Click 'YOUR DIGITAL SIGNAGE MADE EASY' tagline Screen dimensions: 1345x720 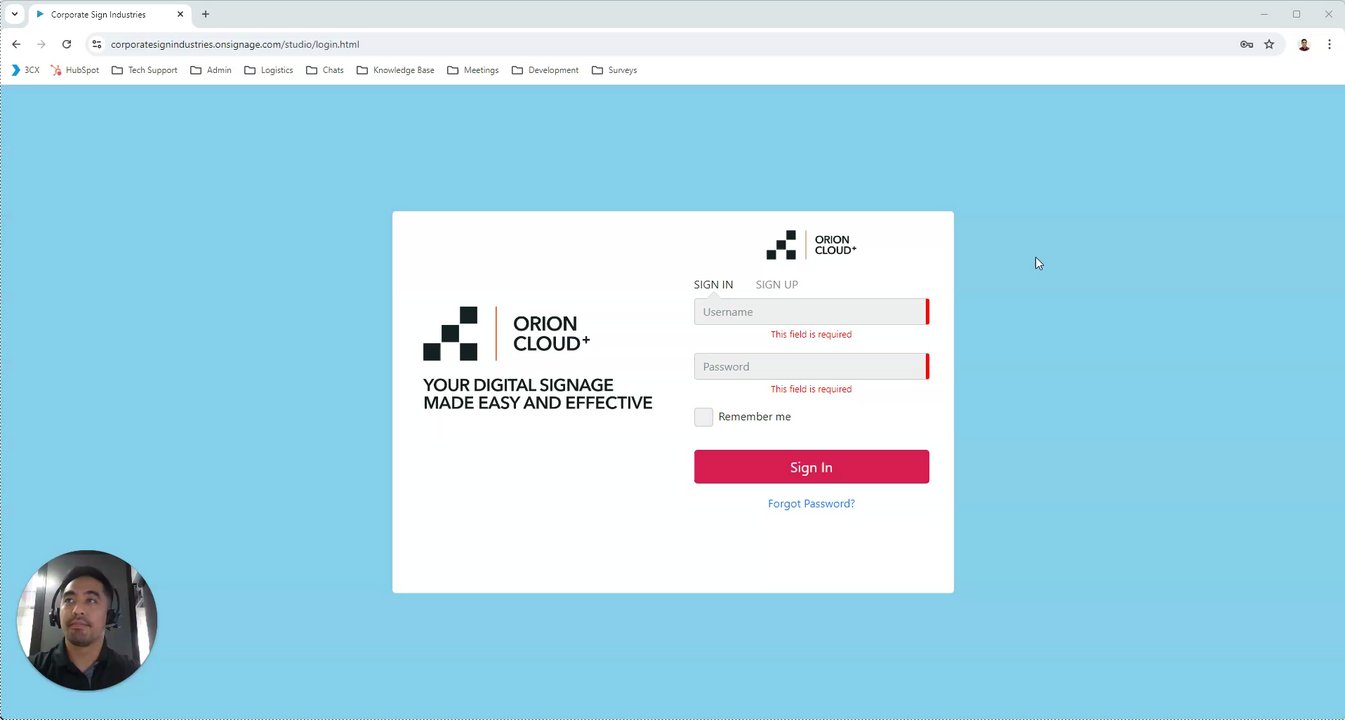coord(538,394)
